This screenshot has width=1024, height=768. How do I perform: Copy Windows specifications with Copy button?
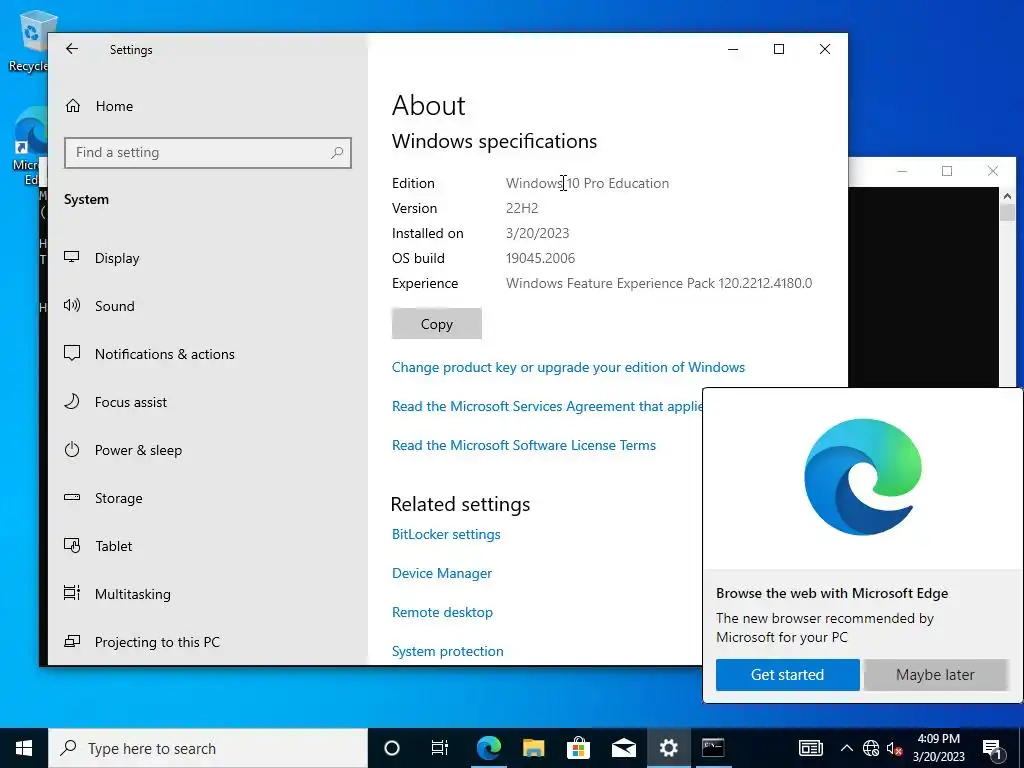point(437,324)
